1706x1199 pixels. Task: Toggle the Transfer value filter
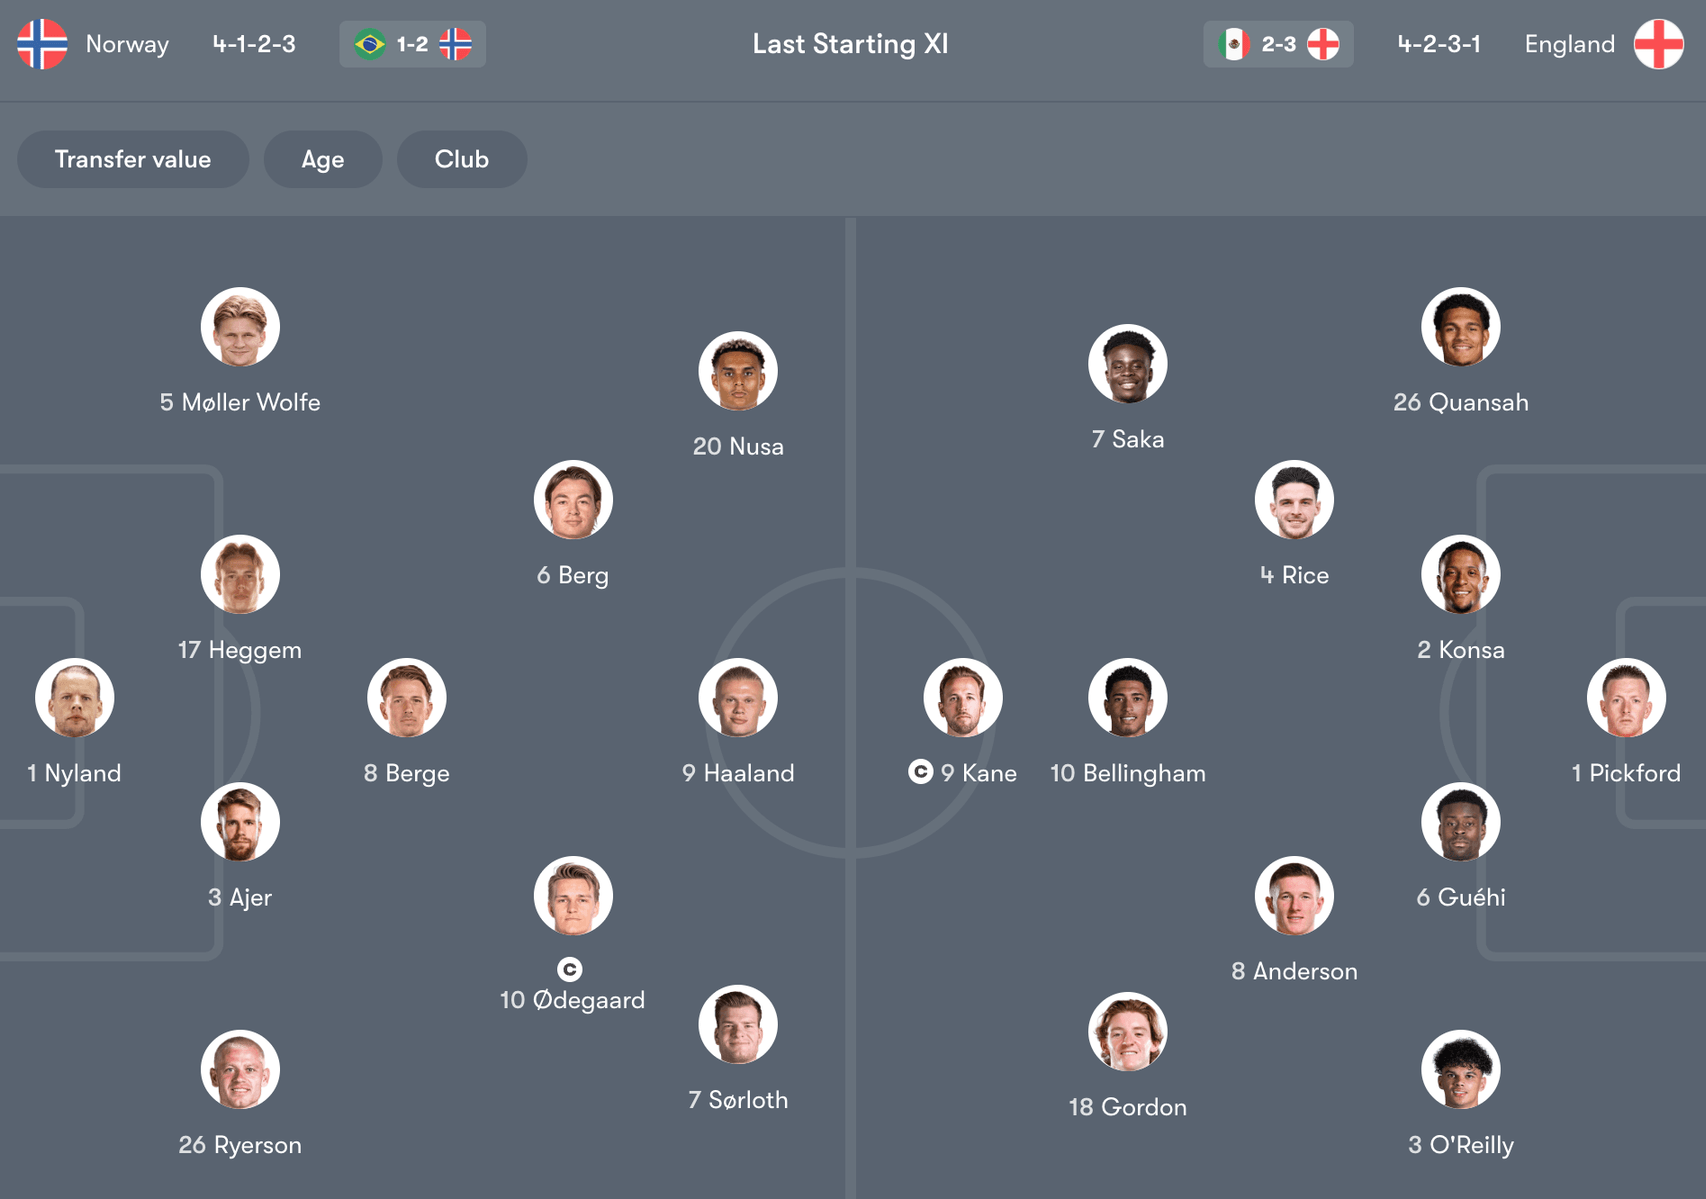click(x=133, y=159)
